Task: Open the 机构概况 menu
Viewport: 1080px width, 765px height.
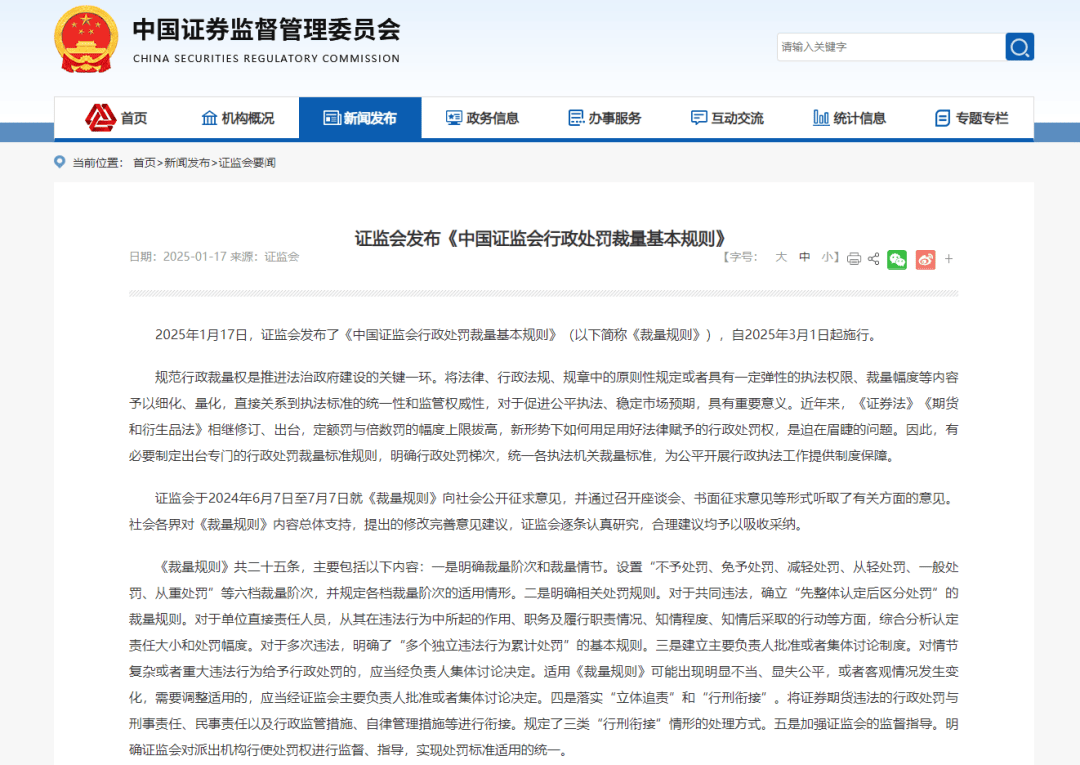Action: (238, 118)
